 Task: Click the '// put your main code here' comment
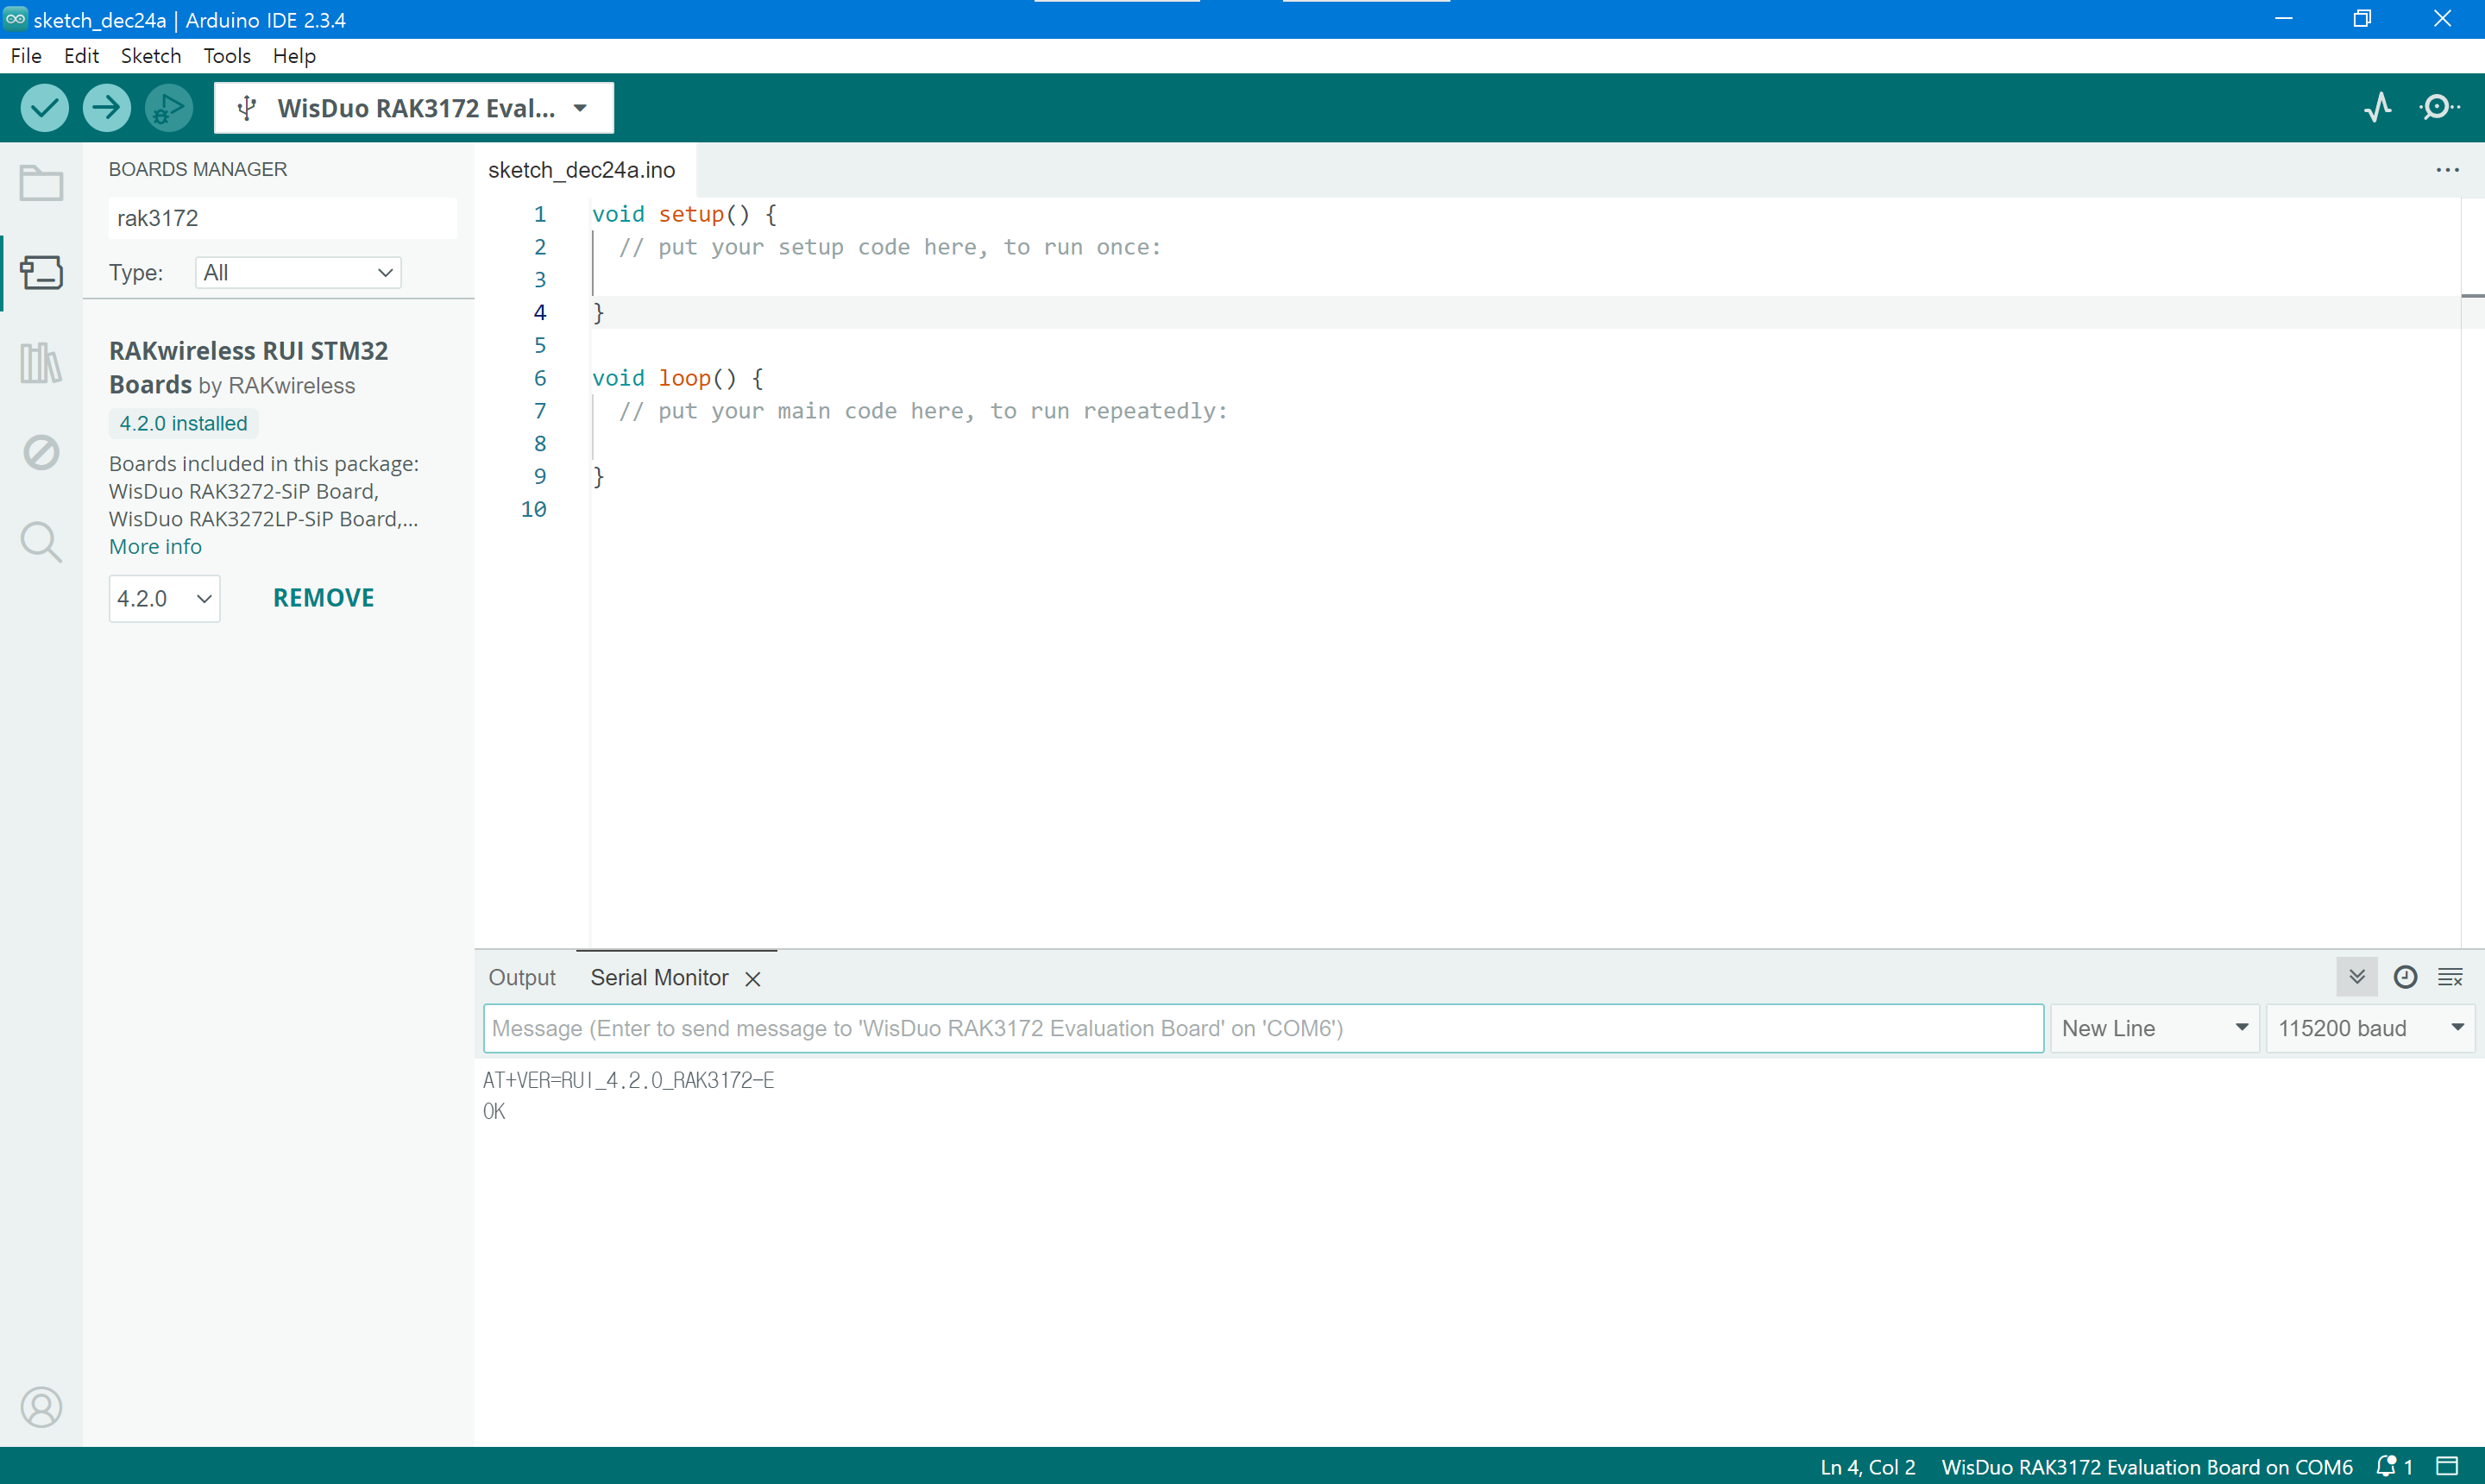[x=923, y=411]
